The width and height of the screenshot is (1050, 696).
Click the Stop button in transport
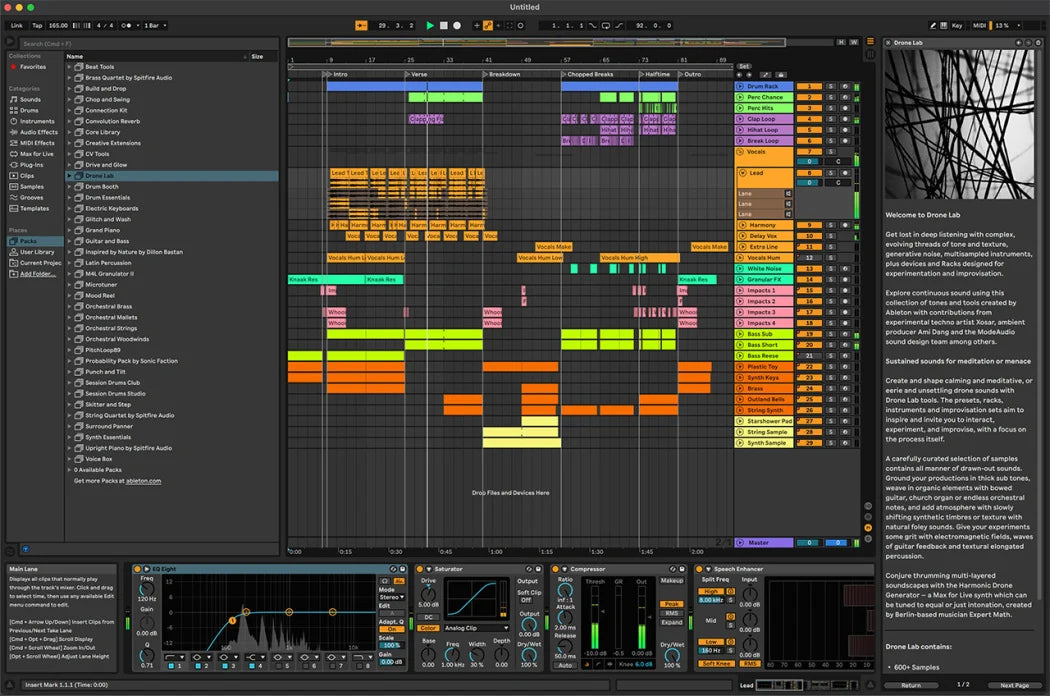point(444,25)
